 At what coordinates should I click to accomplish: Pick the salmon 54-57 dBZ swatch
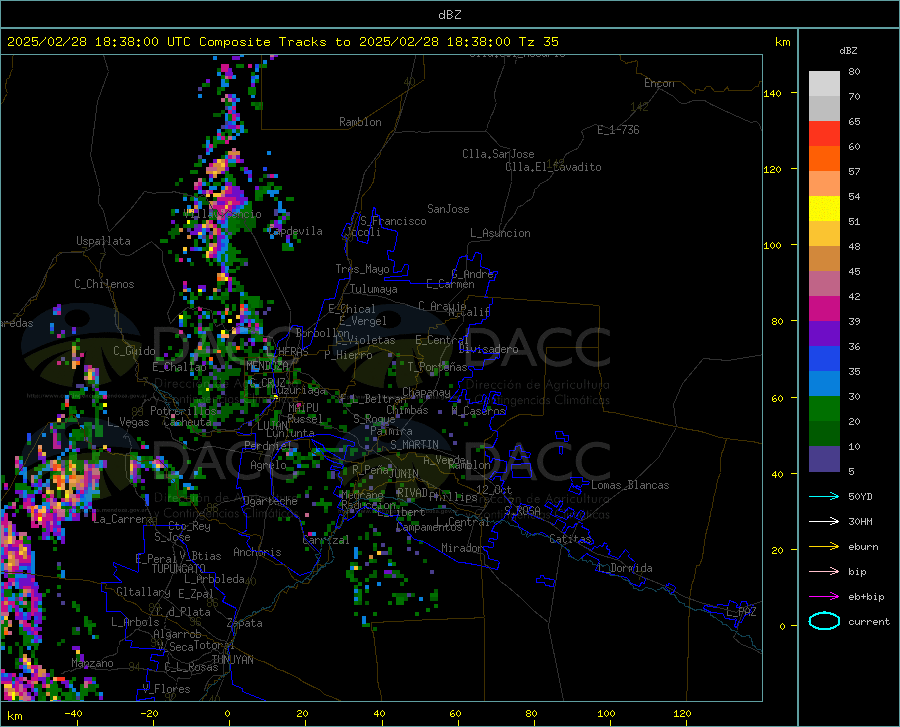pyautogui.click(x=824, y=184)
